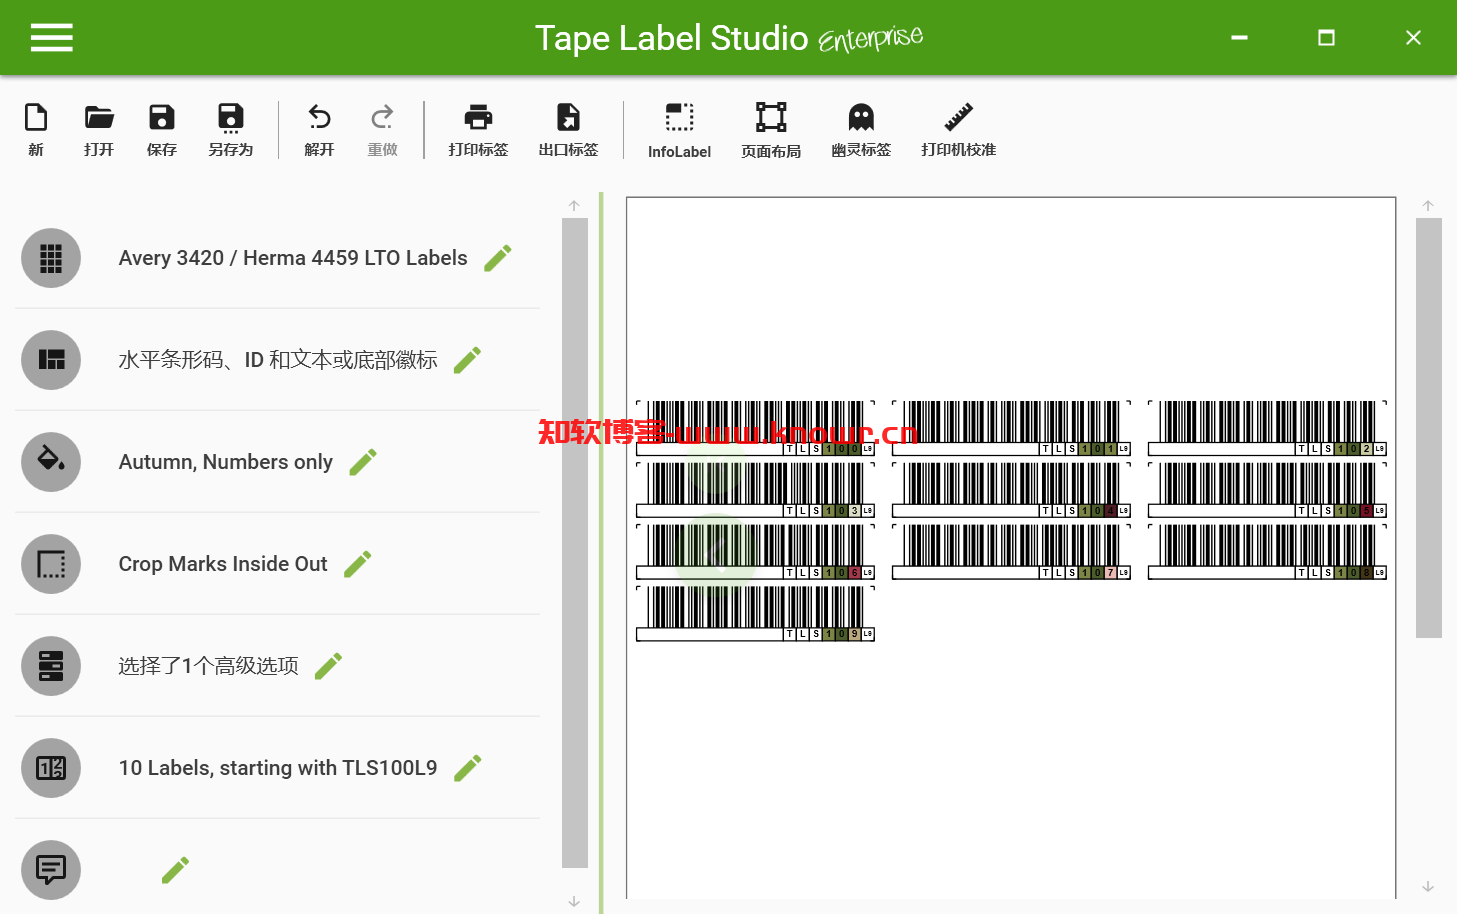
Task: Maximize the Tape Label Studio window
Action: point(1326,38)
